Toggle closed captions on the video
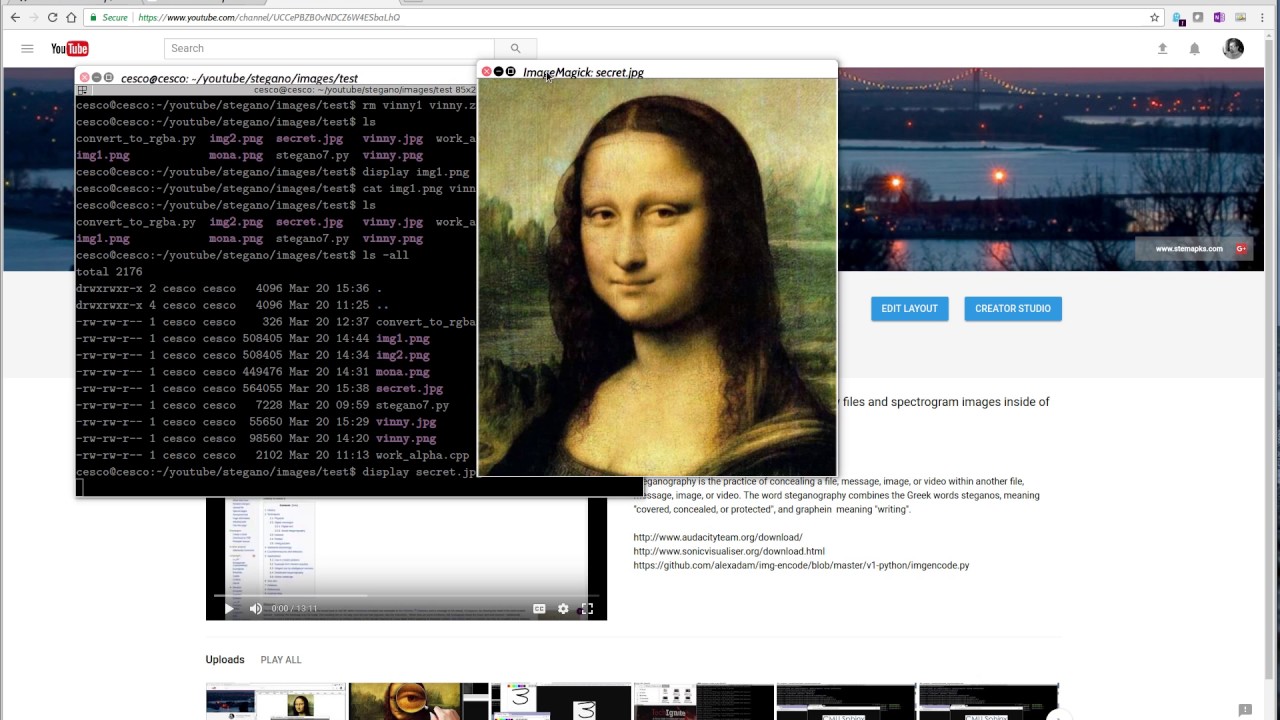Screen dimensions: 1280x720 pyautogui.click(x=539, y=608)
